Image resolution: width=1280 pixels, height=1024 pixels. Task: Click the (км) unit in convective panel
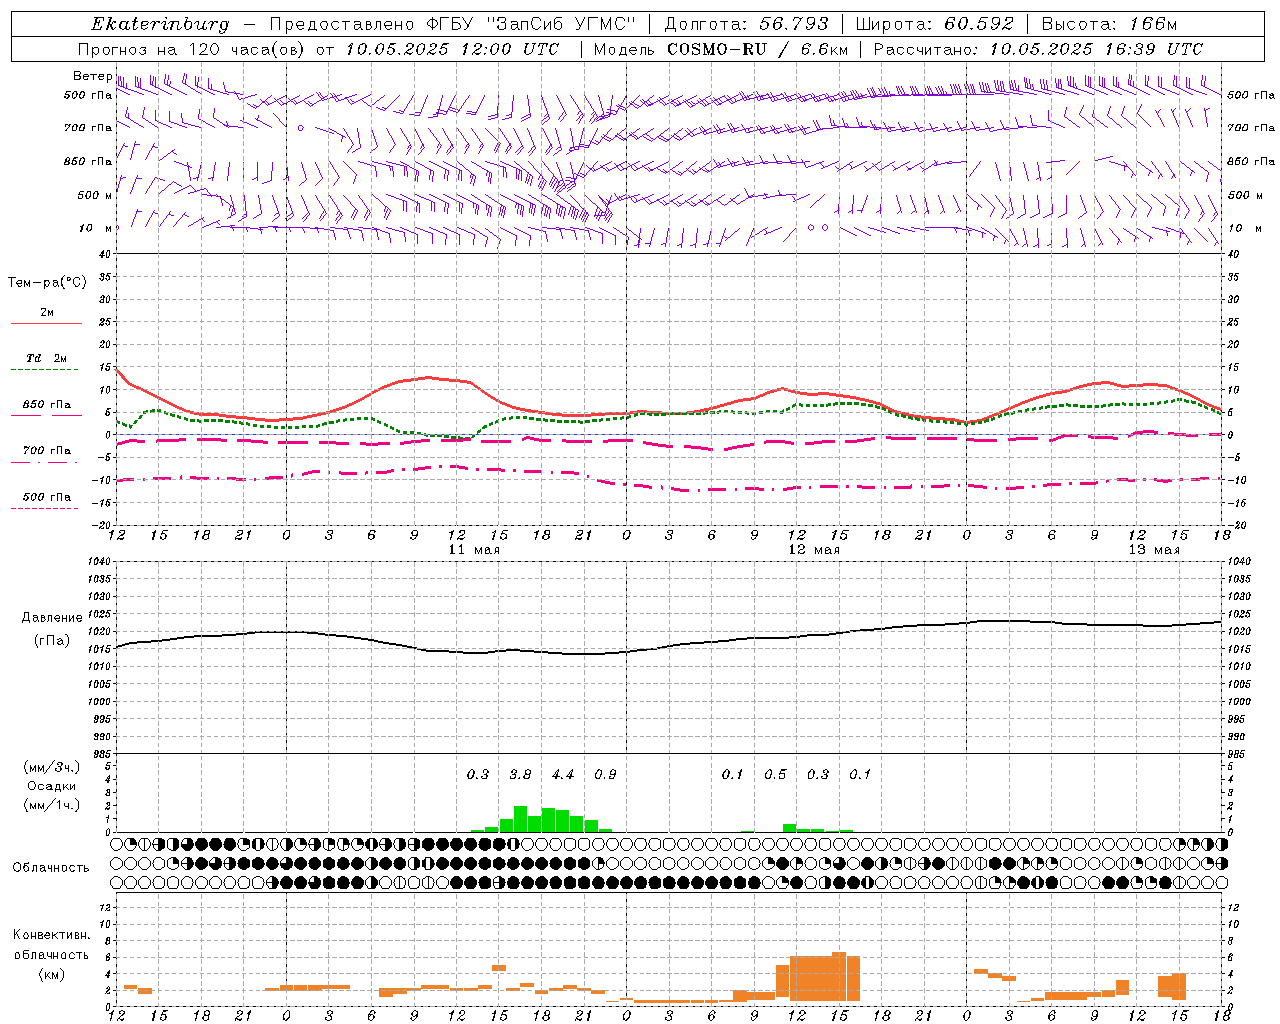click(x=51, y=974)
